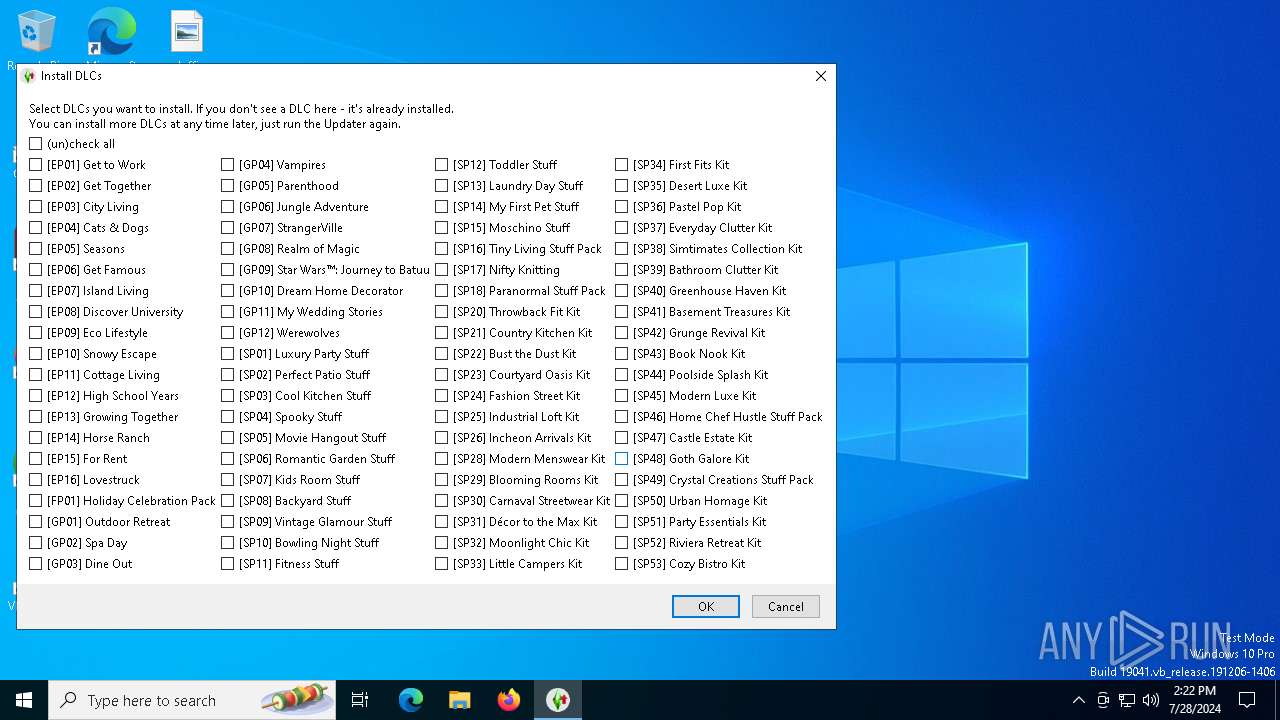Viewport: 1280px width, 720px height.
Task: Check [GP10] Dream Home Decorator
Action: tap(228, 291)
